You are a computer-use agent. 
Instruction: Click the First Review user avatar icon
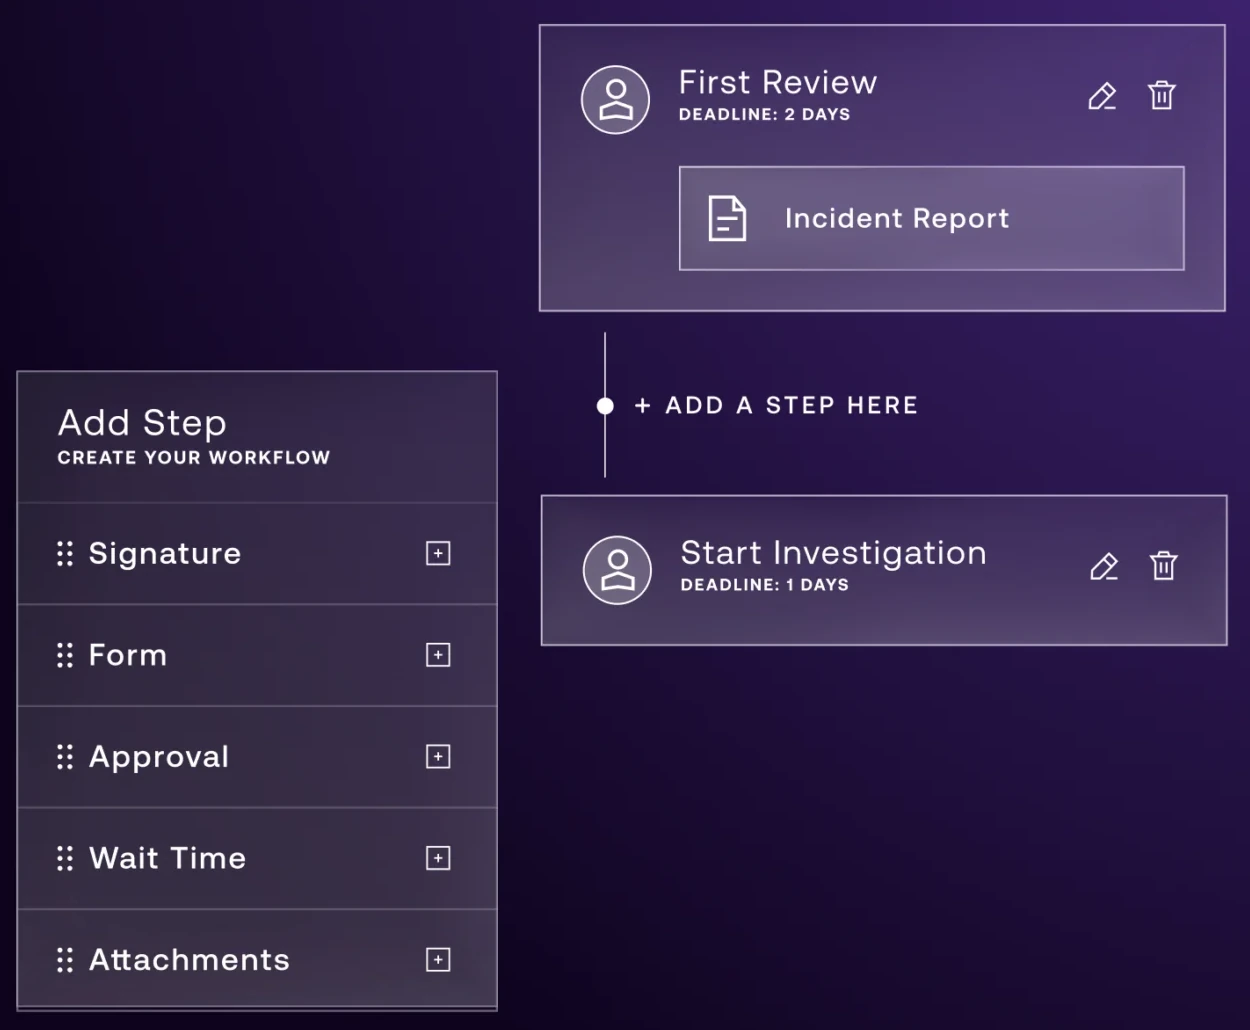(616, 100)
